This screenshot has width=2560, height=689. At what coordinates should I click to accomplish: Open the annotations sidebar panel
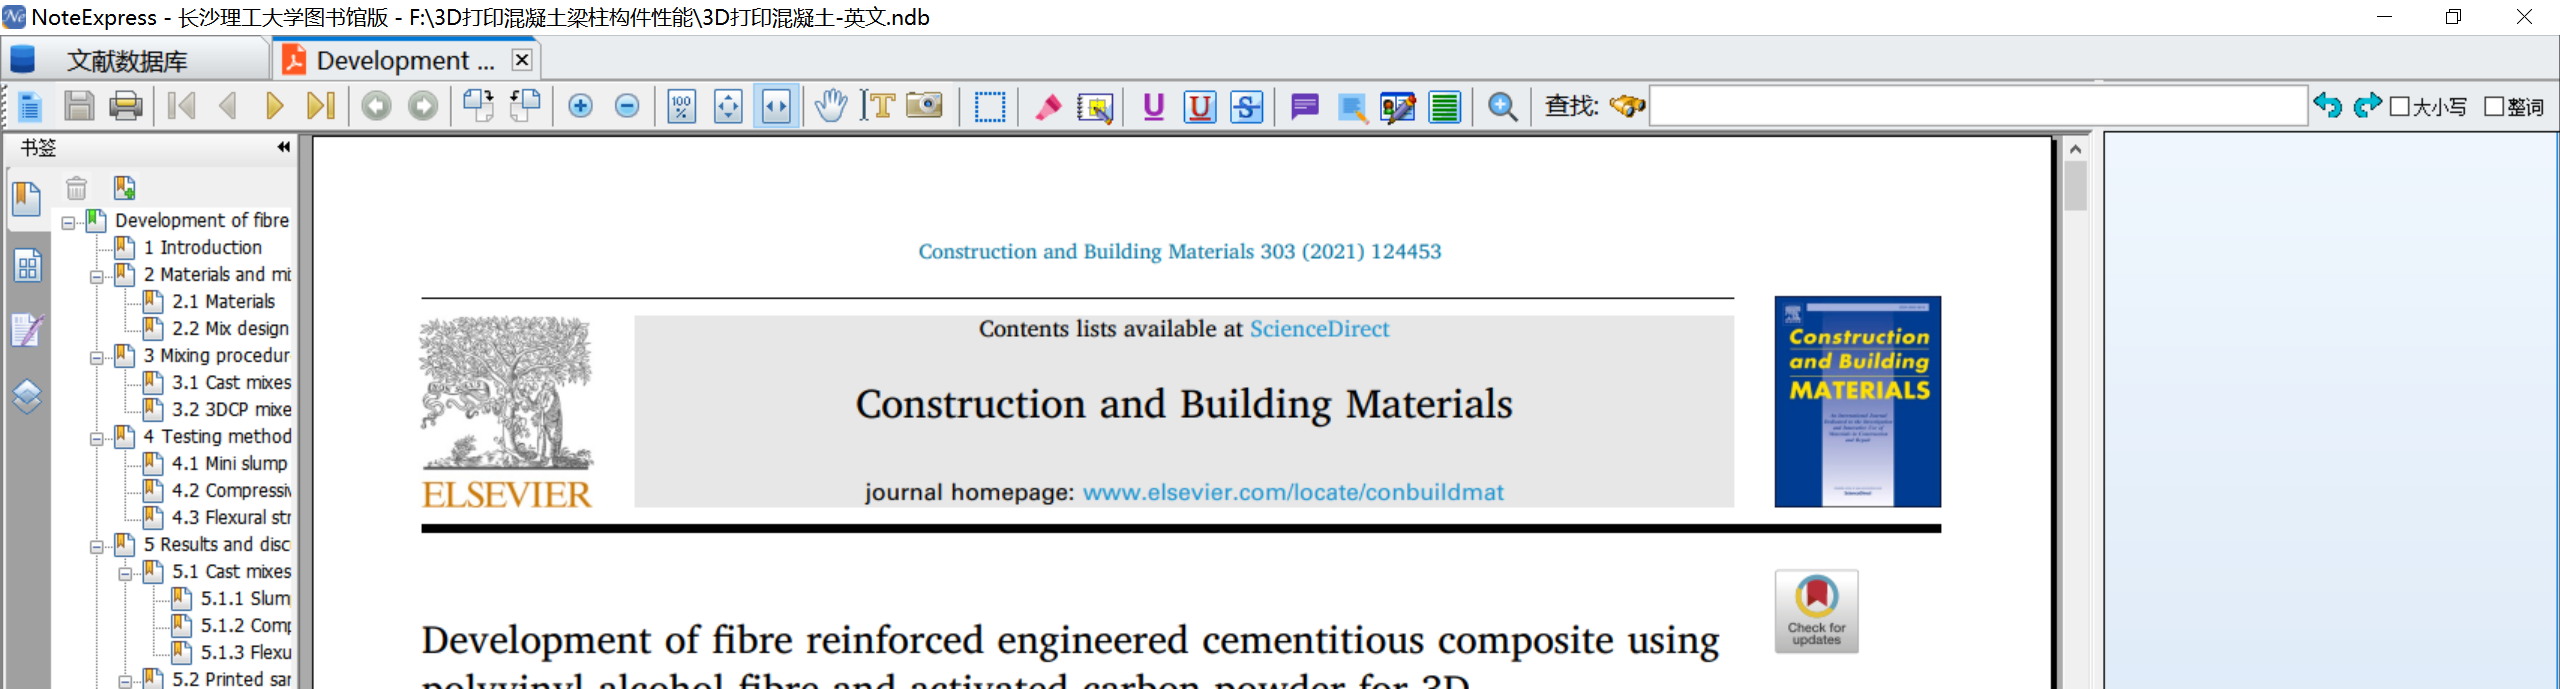point(27,330)
